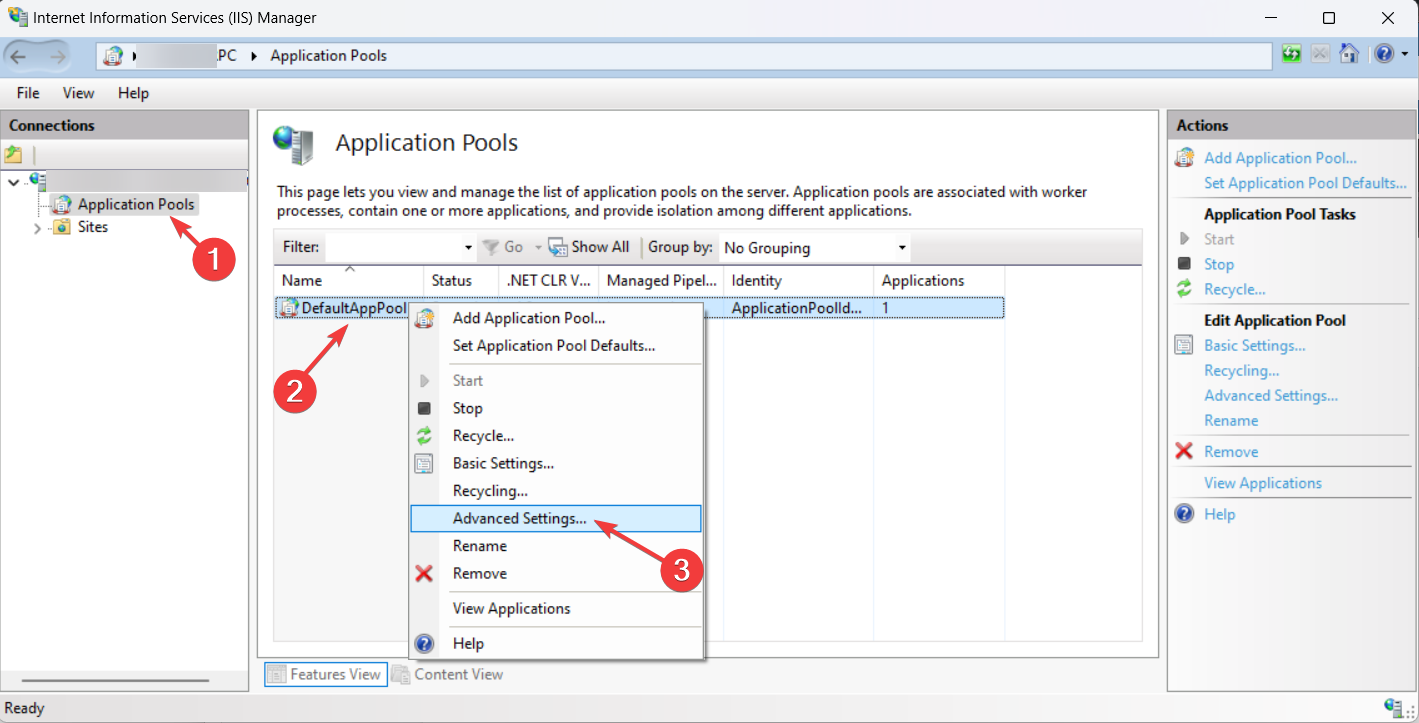Image resolution: width=1419 pixels, height=723 pixels.
Task: Click the server node icon in Connections tree
Action: pyautogui.click(x=38, y=180)
